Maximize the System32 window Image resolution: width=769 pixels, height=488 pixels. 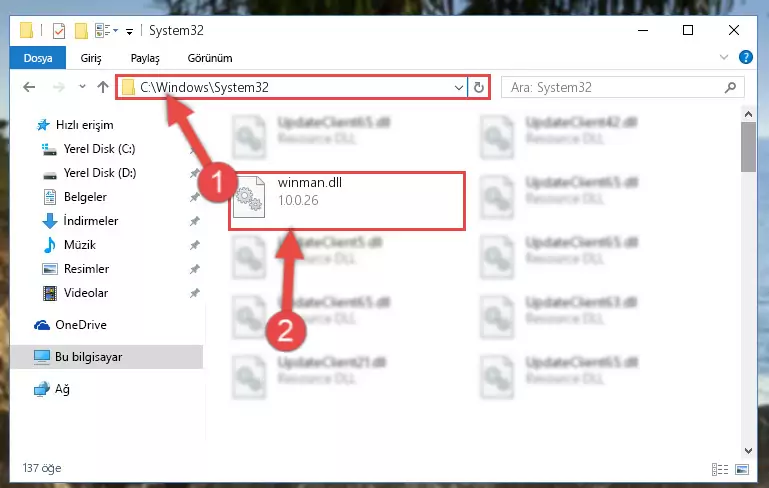click(x=688, y=30)
